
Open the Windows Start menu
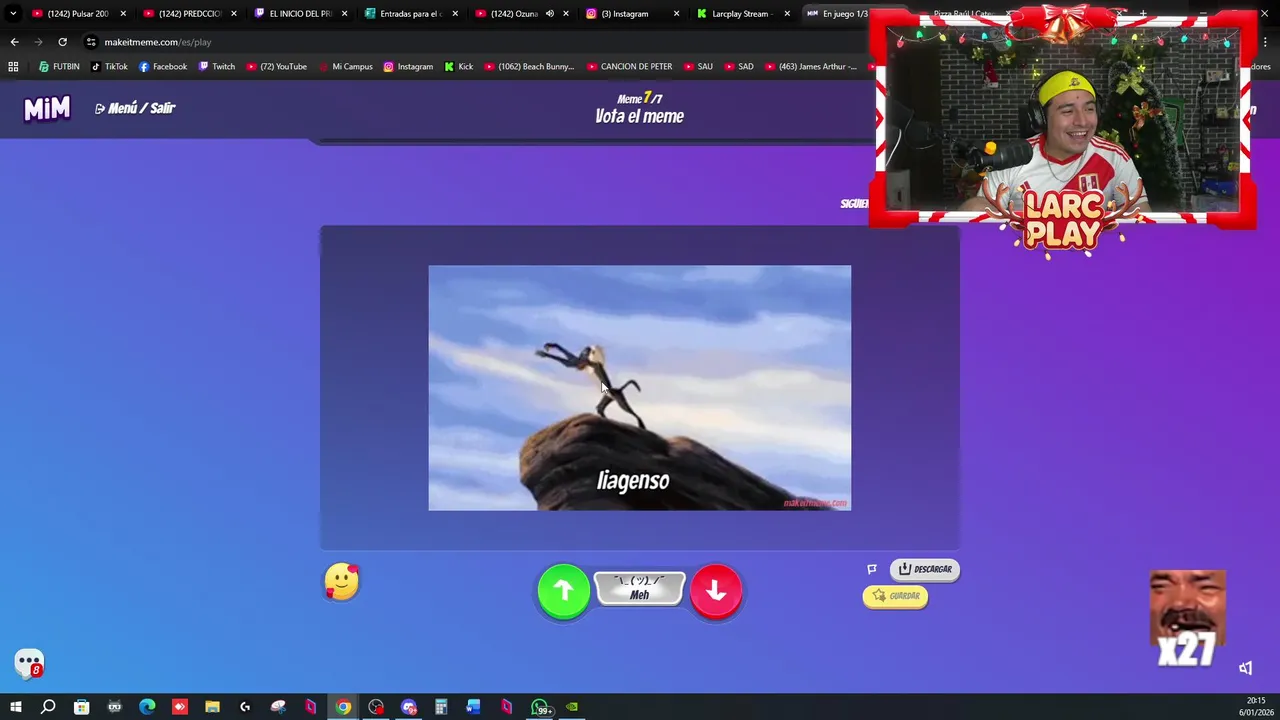tap(15, 707)
